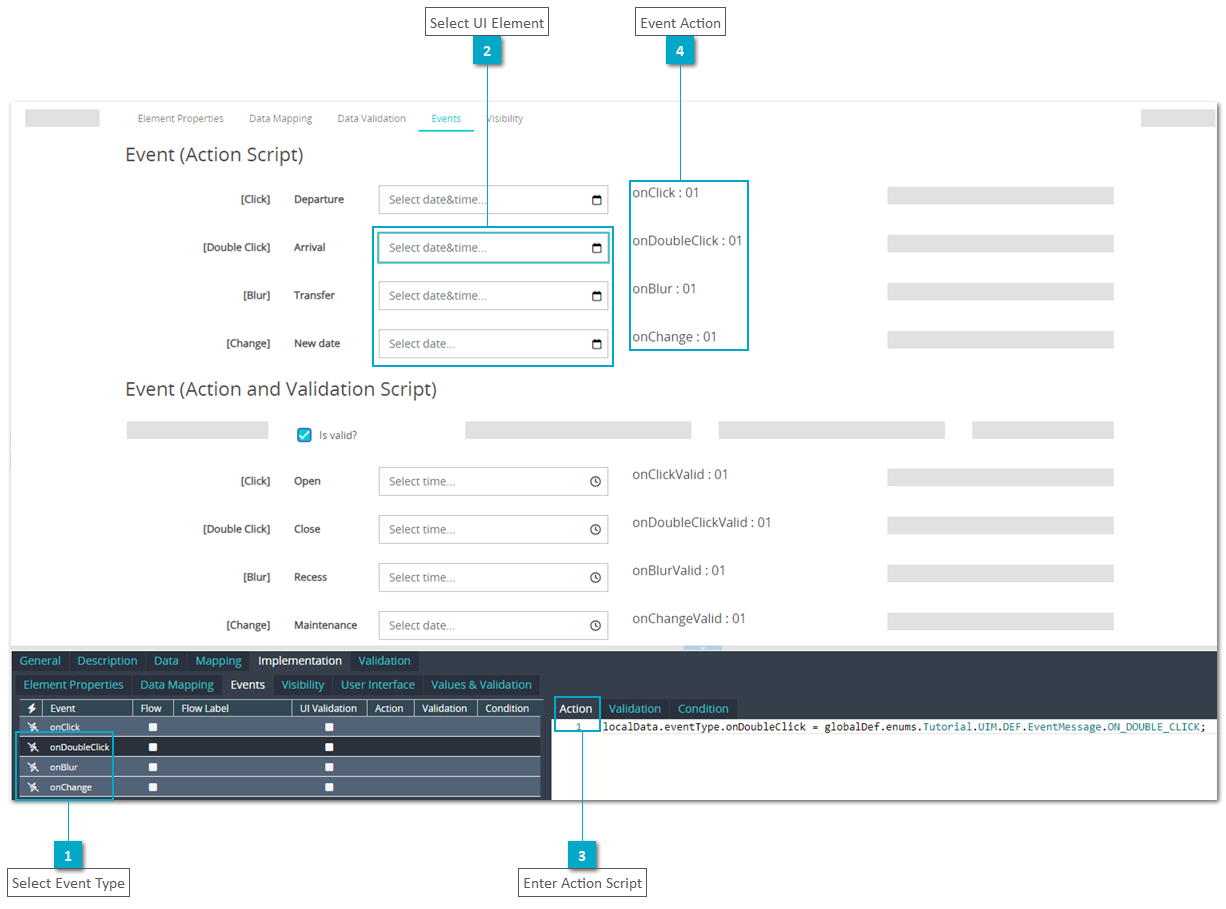Switch to the Mapping tab
Image resolution: width=1226 pixels, height=909 pixels.
[x=218, y=661]
